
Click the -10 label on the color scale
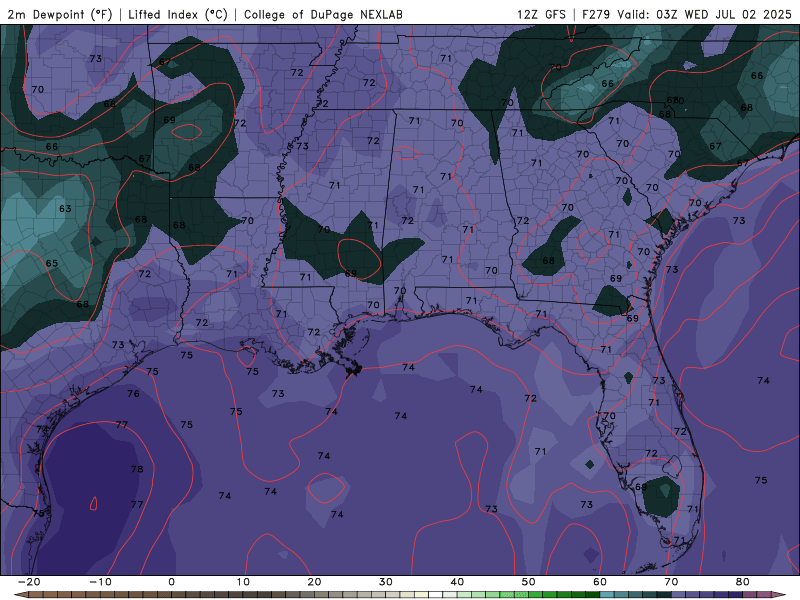pyautogui.click(x=100, y=582)
